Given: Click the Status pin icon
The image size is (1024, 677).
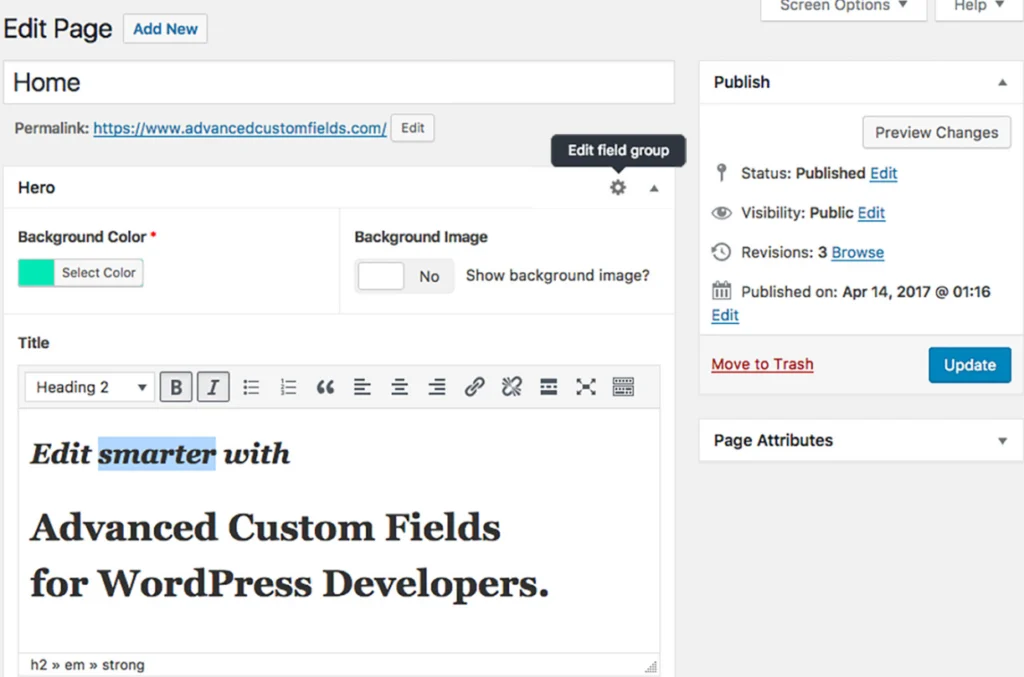Looking at the screenshot, I should click(x=721, y=173).
